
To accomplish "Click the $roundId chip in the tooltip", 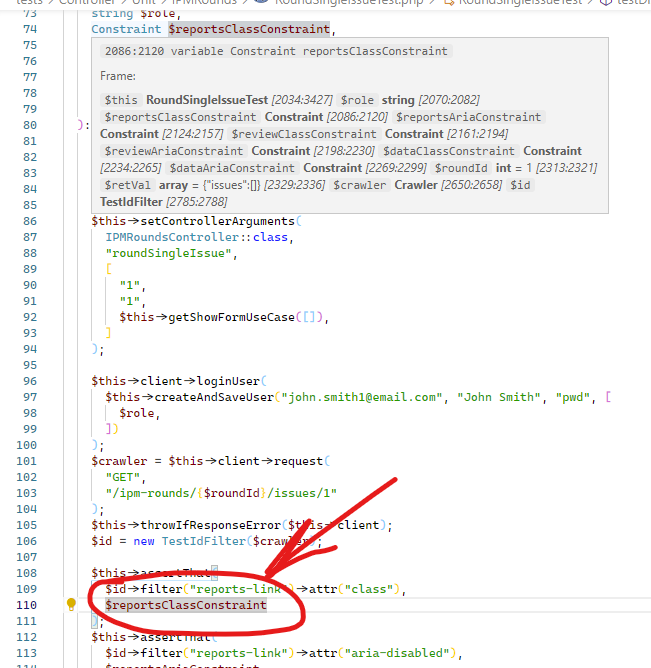I will point(461,168).
